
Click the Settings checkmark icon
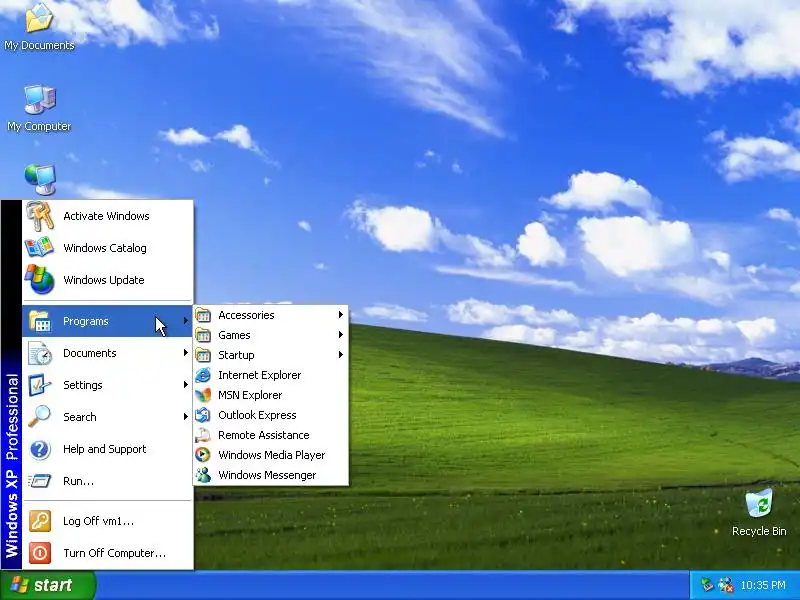(39, 385)
